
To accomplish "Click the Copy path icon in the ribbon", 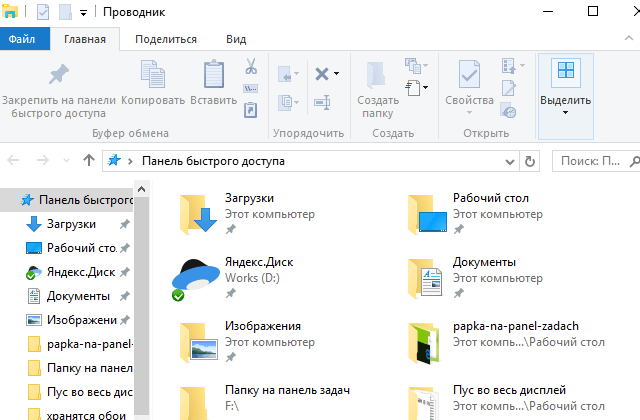I will [x=251, y=88].
